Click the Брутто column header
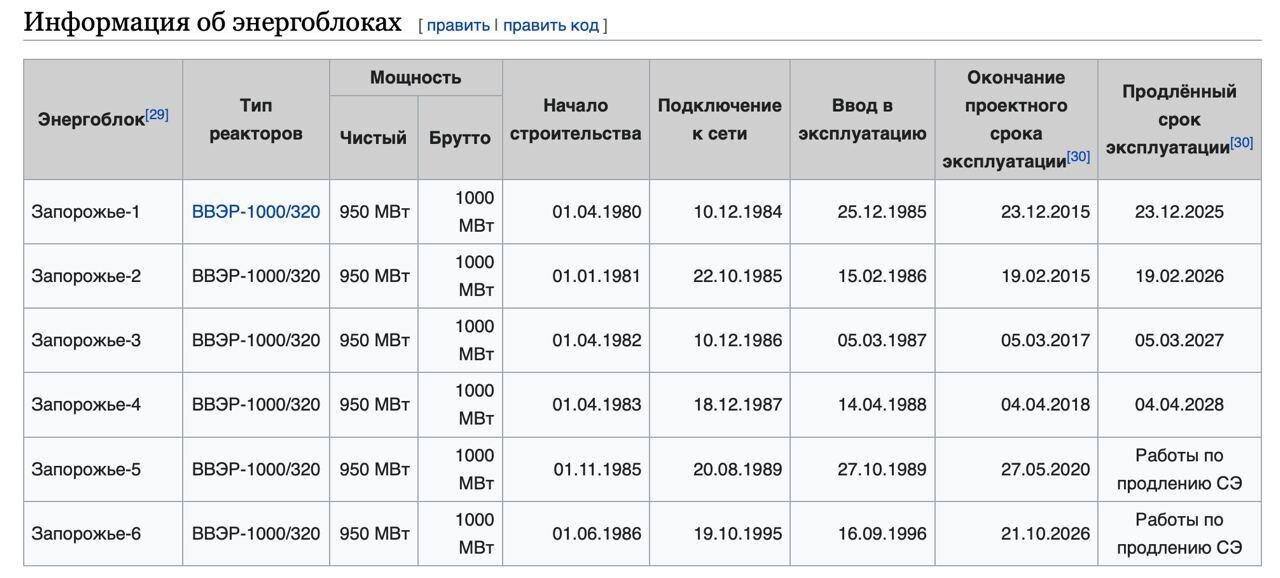This screenshot has height=578, width=1280. 460,138
